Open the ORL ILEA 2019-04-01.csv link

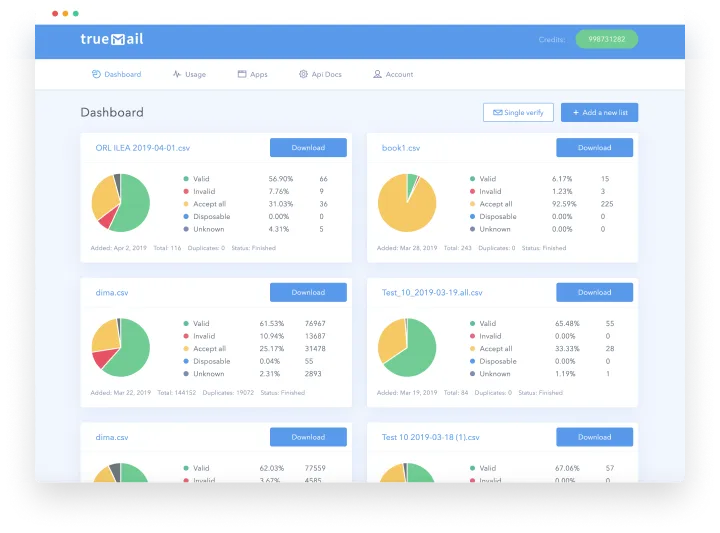(142, 148)
